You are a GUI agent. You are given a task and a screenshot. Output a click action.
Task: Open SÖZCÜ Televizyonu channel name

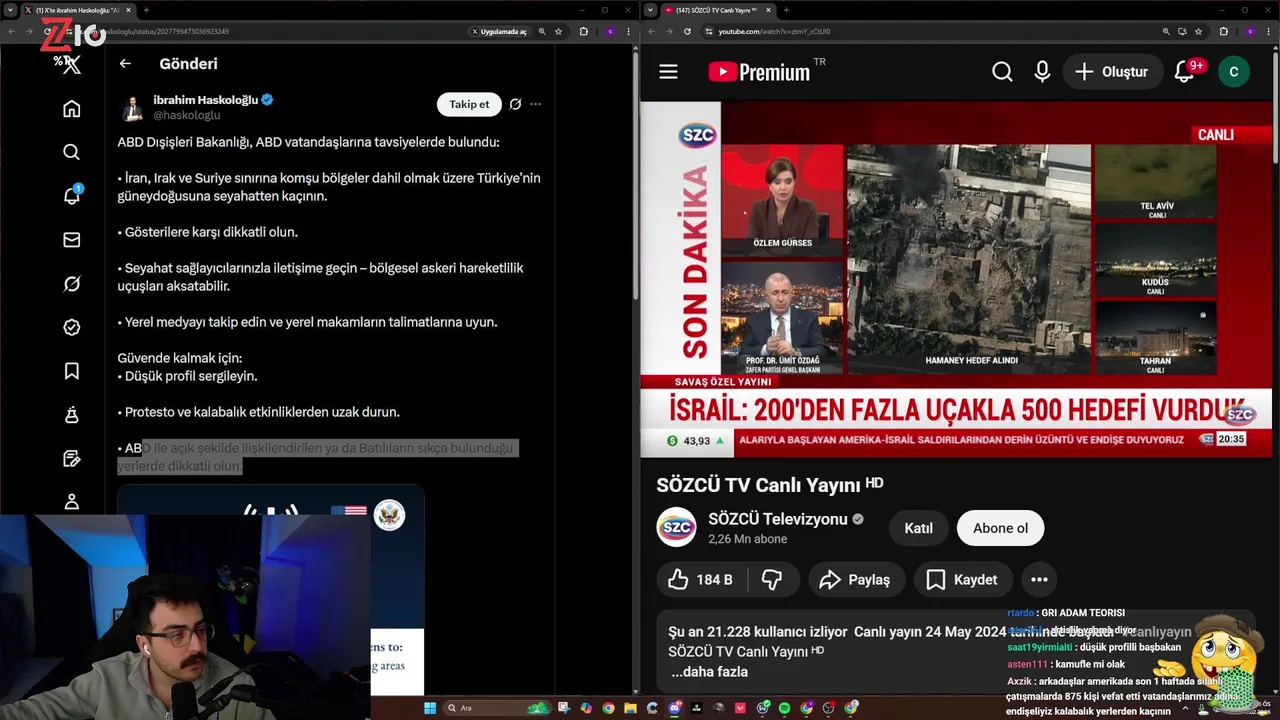[778, 519]
